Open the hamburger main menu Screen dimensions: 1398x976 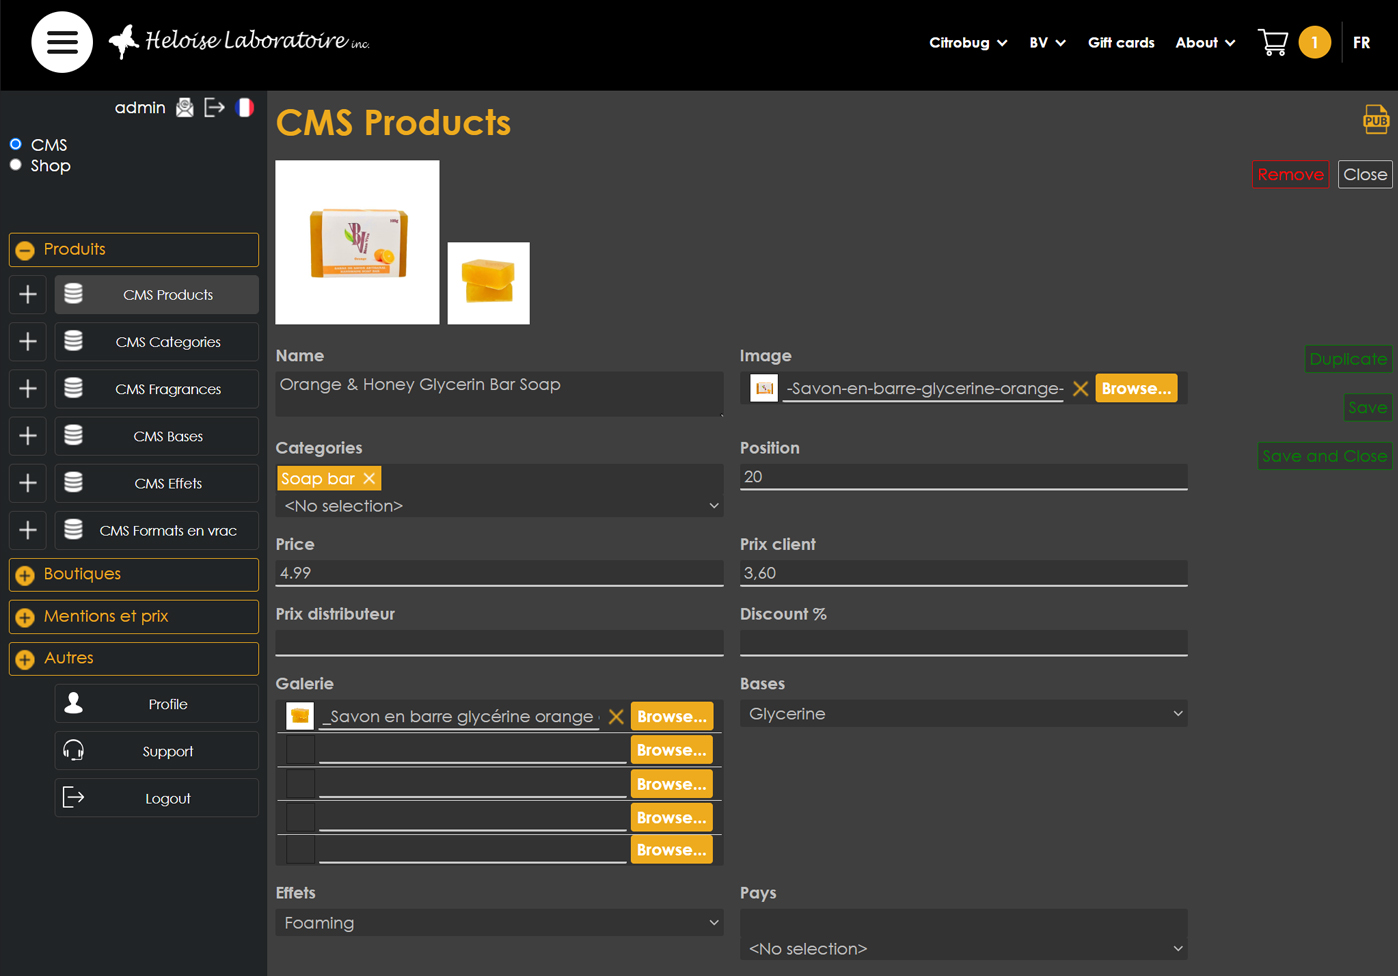(62, 42)
